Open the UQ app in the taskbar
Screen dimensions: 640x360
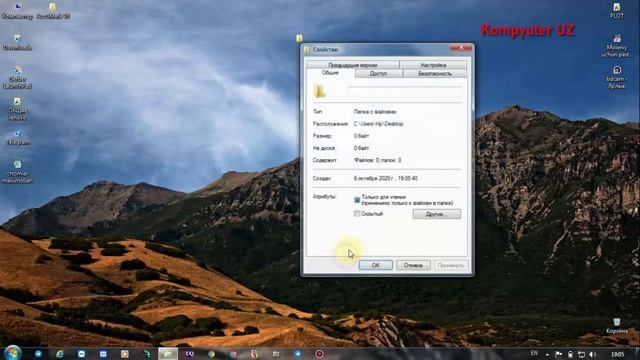[189, 354]
